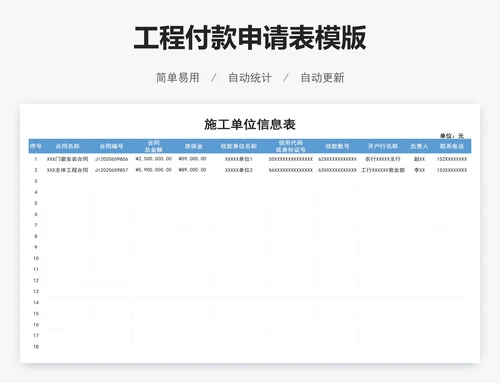
Task: Select the 收款单位名称 column header
Action: [239, 146]
